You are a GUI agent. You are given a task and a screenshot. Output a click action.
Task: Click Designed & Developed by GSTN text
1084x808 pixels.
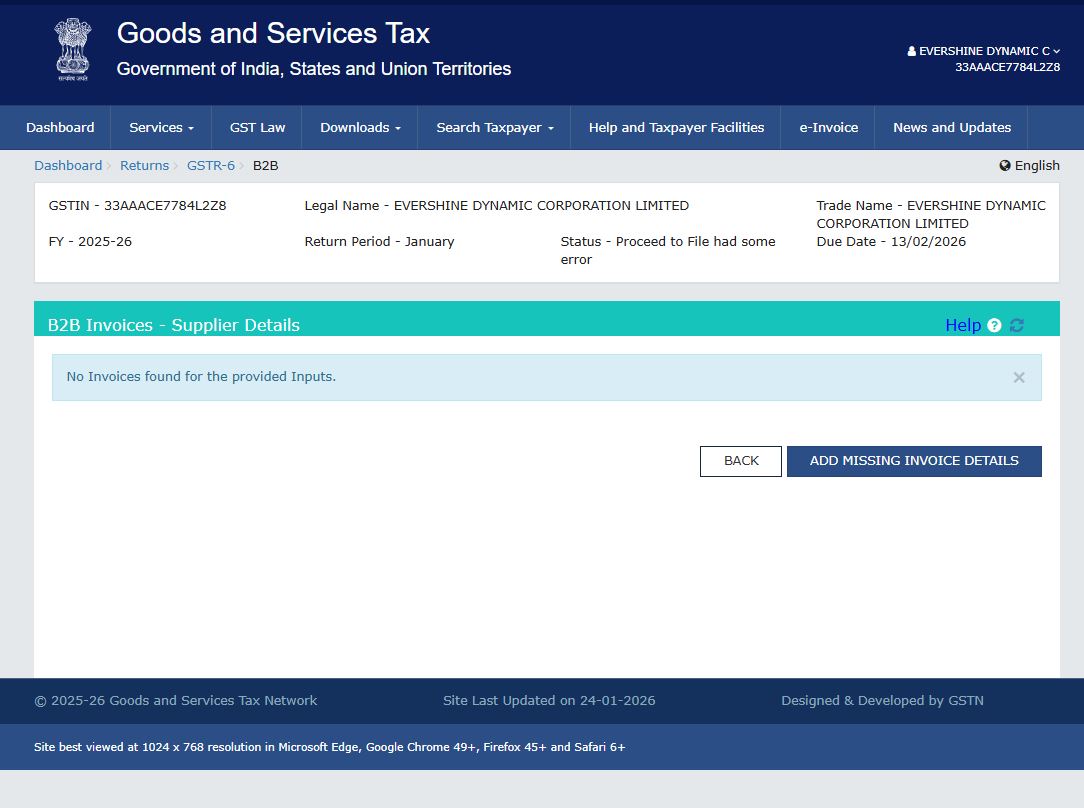pos(882,701)
